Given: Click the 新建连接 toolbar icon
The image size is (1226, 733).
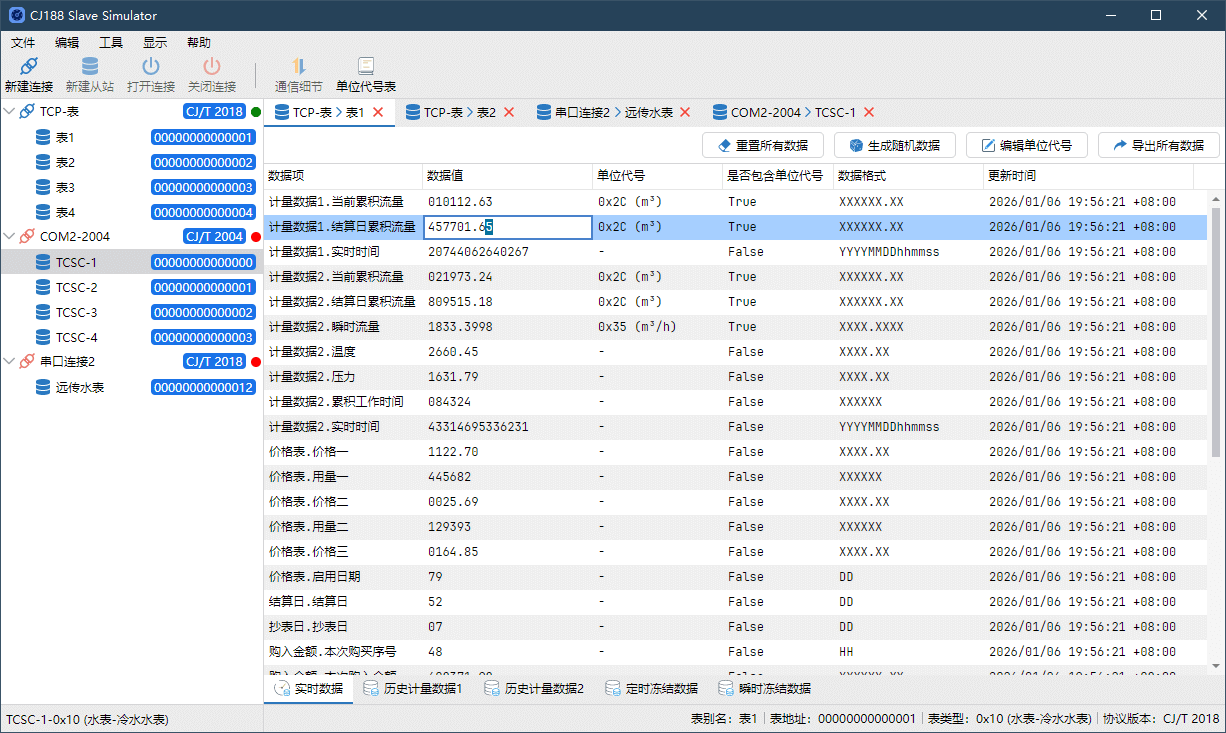Looking at the screenshot, I should coord(29,67).
